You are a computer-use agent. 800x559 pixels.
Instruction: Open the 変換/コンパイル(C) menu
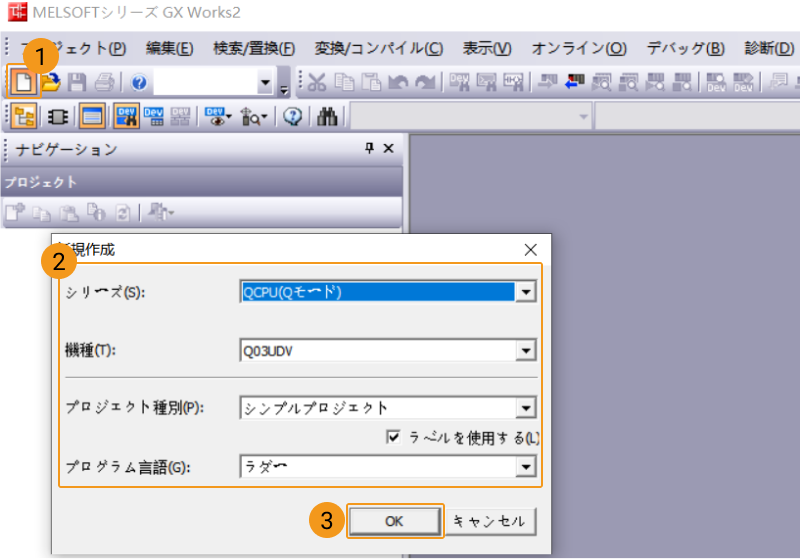point(379,48)
